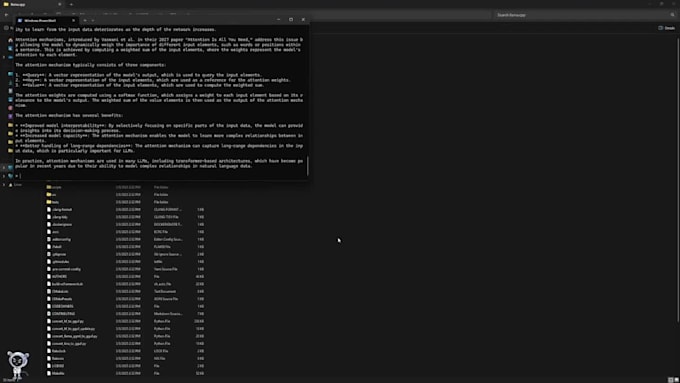Switch to details list view icon
Image resolution: width=680 pixels, height=383 pixels.
pyautogui.click(x=670, y=380)
